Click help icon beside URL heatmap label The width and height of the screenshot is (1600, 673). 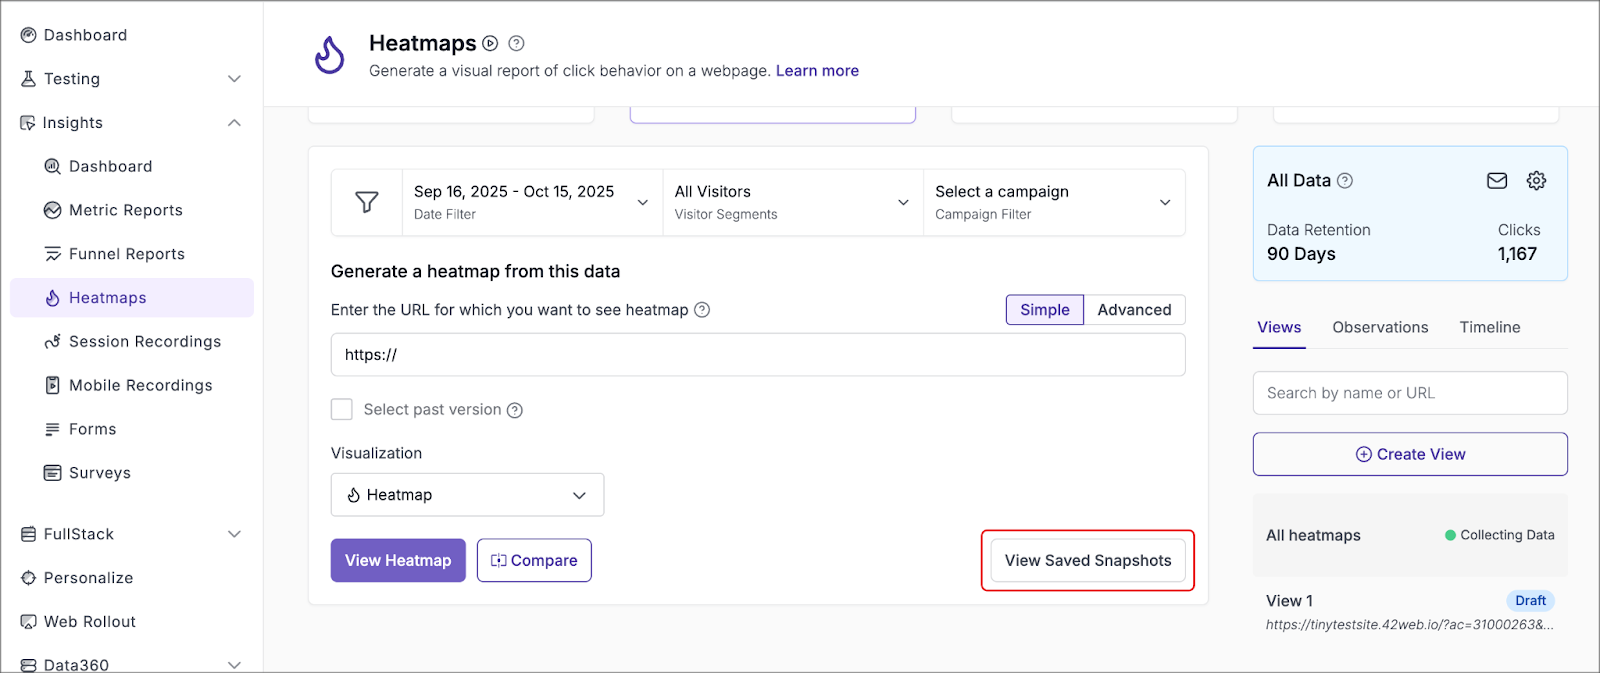pos(702,310)
